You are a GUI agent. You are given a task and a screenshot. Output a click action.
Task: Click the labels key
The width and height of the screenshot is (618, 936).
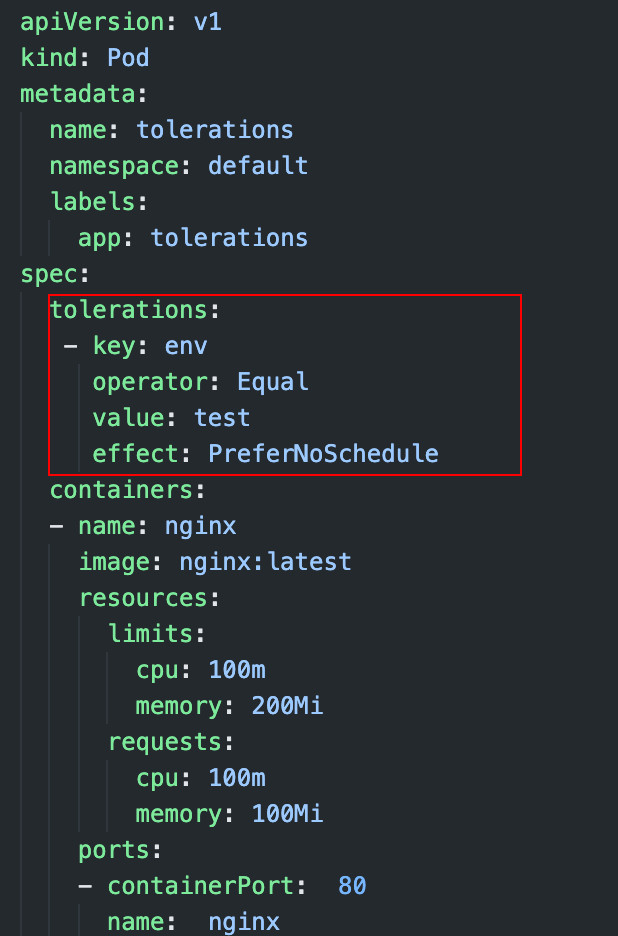pyautogui.click(x=93, y=201)
